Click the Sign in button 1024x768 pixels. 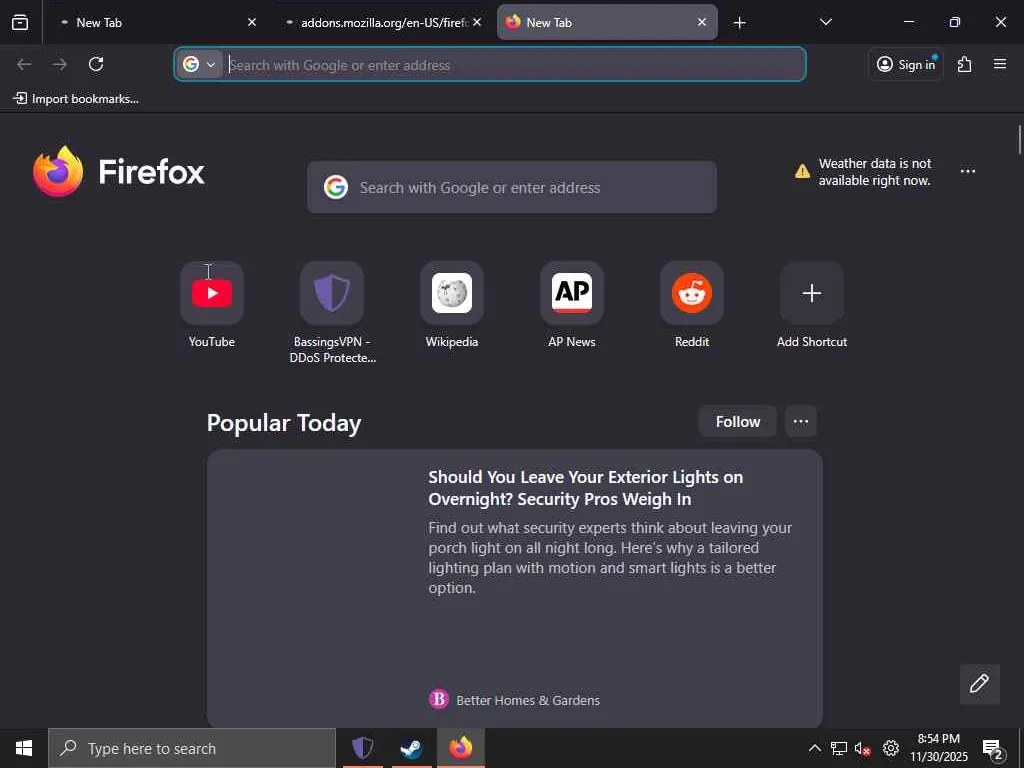tap(906, 64)
